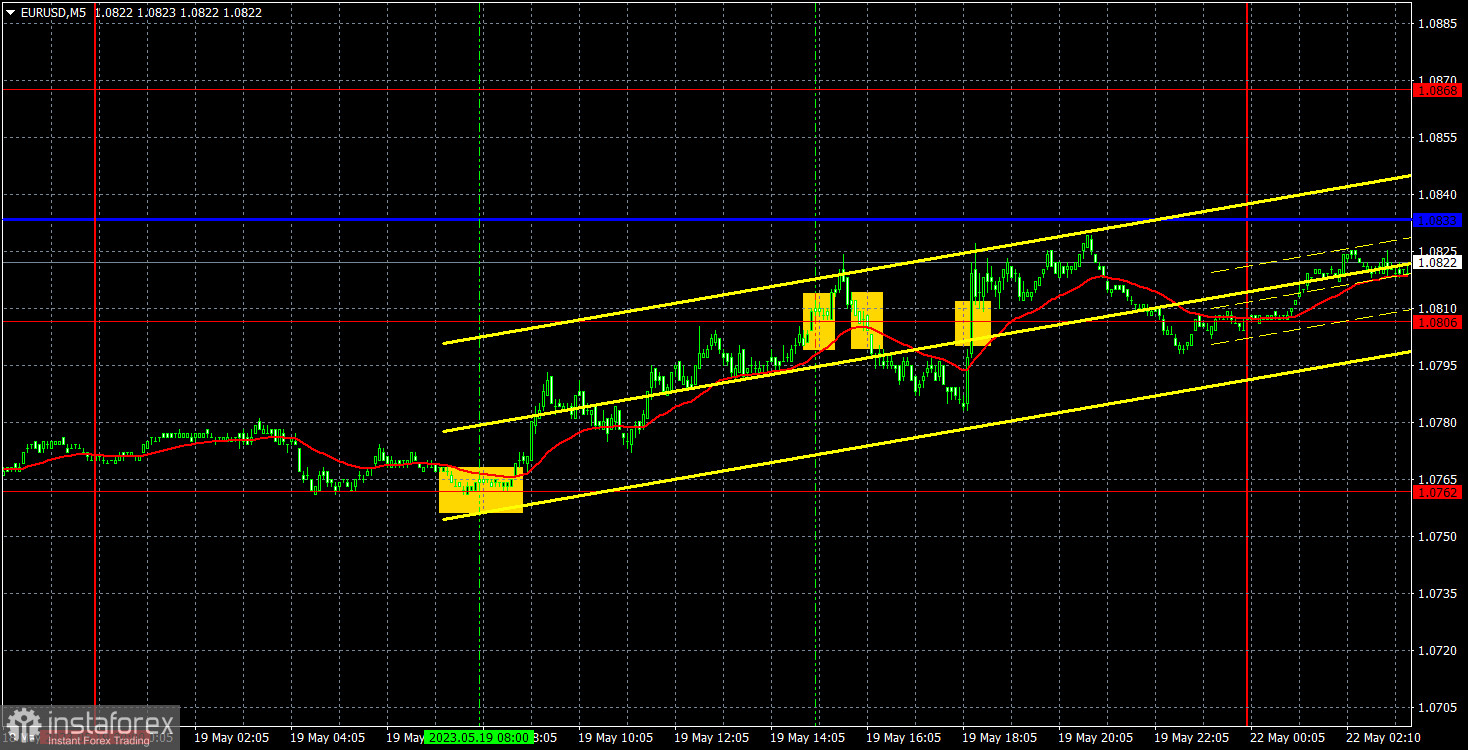This screenshot has width=1468, height=750.
Task: Click the 22 May 02:10 time axis label
Action: point(1383,737)
